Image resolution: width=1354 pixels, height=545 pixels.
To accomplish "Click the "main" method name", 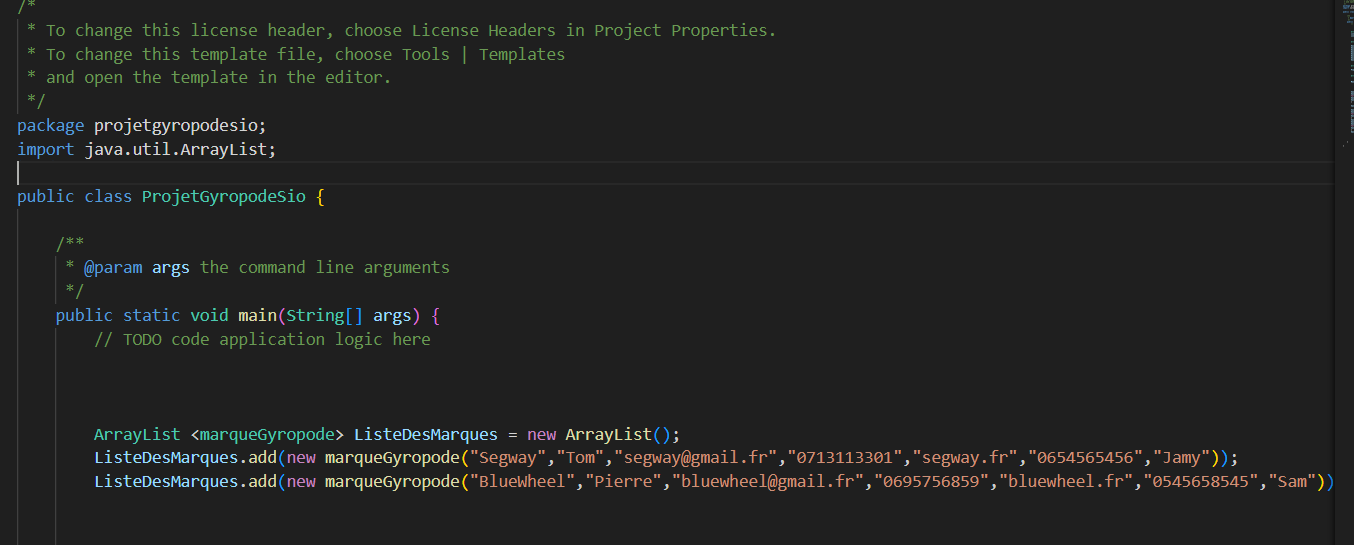I will [x=258, y=316].
